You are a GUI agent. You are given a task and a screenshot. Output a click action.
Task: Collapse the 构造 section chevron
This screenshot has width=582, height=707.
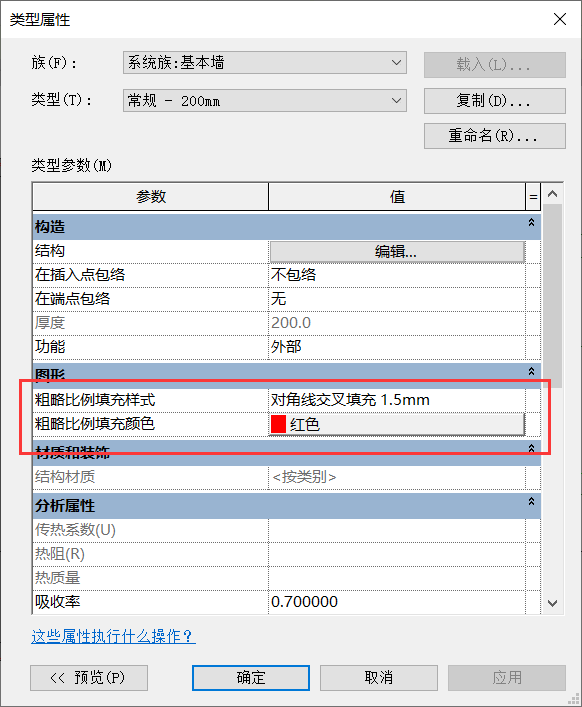(532, 222)
